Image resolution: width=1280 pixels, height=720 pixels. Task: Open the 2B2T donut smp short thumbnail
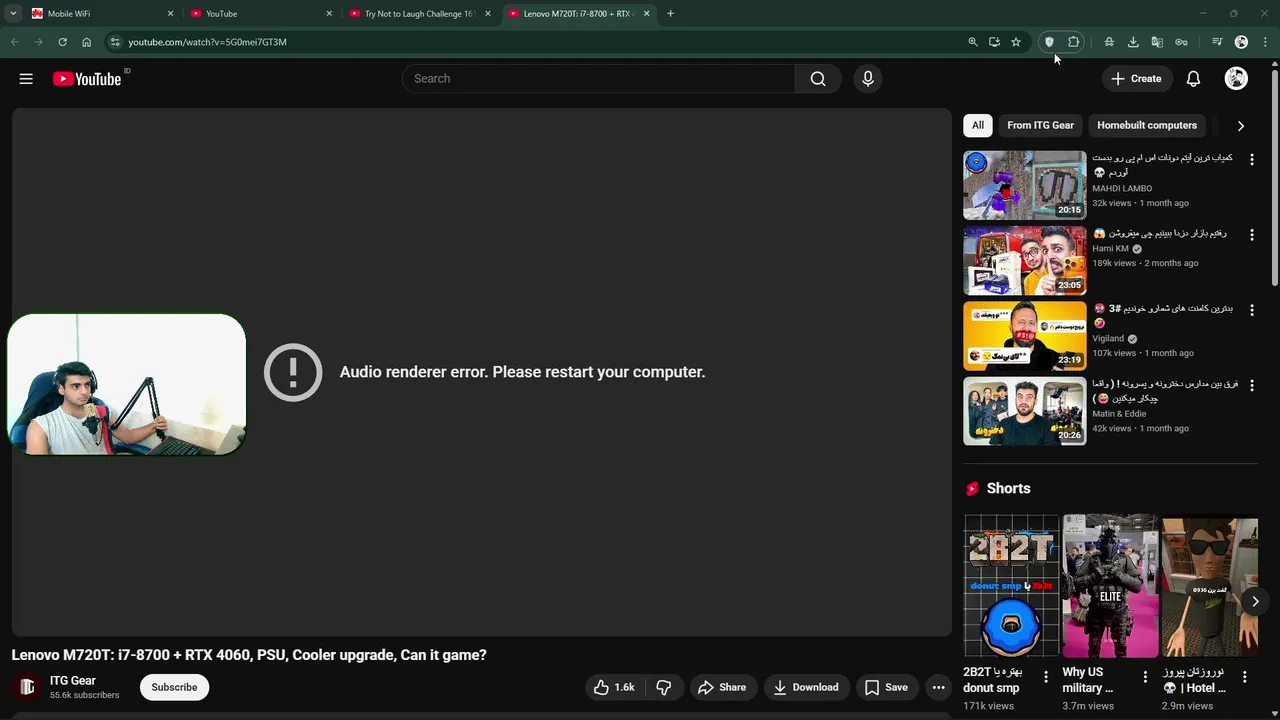[x=1011, y=586]
